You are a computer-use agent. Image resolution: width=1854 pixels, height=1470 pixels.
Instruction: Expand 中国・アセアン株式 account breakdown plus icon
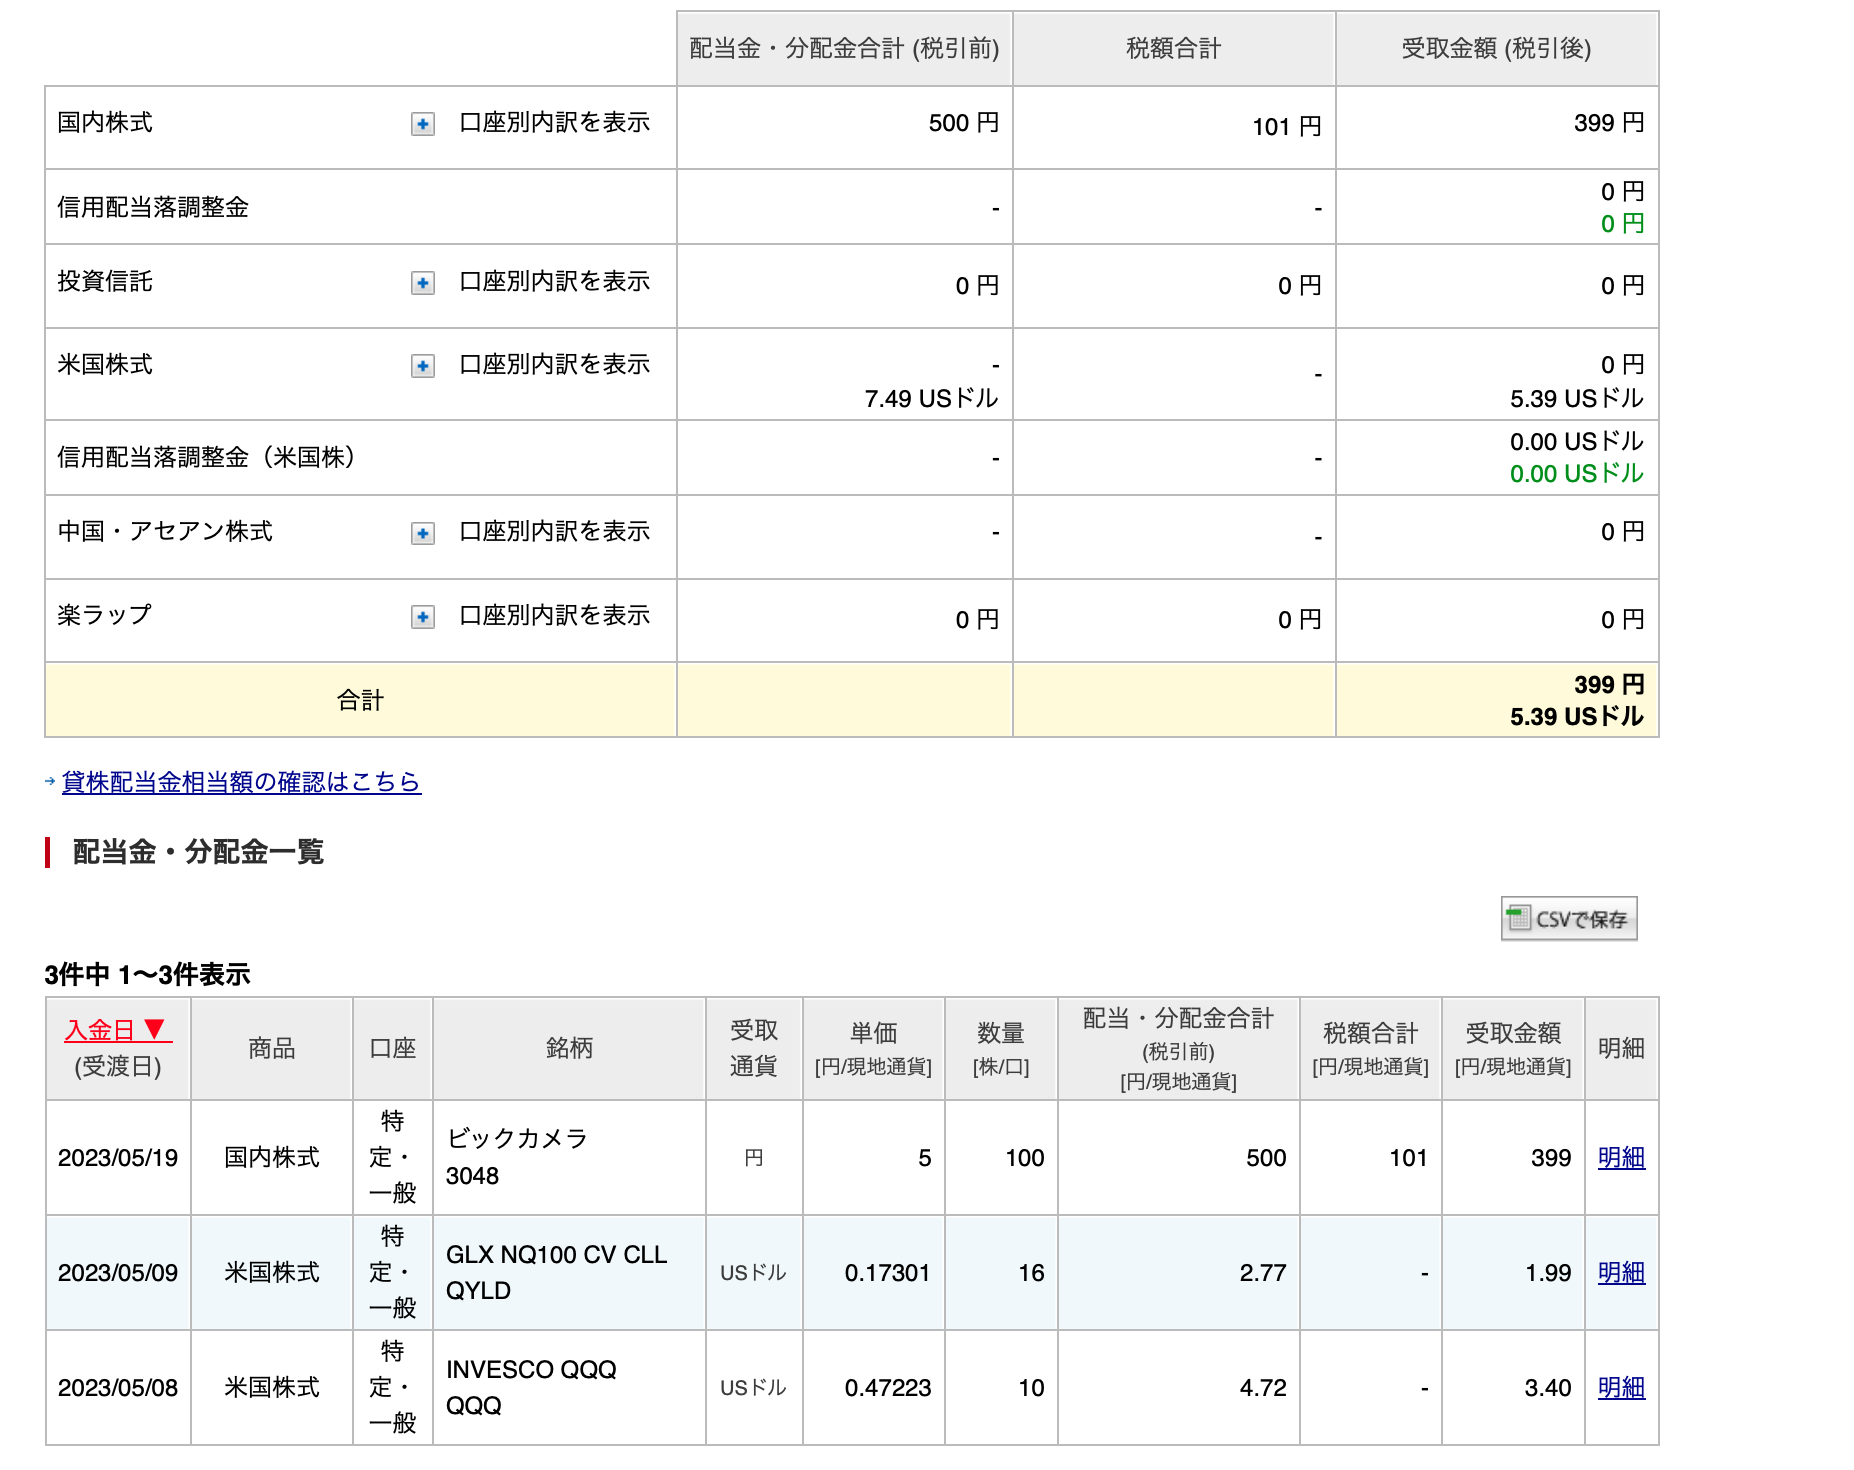click(x=423, y=533)
